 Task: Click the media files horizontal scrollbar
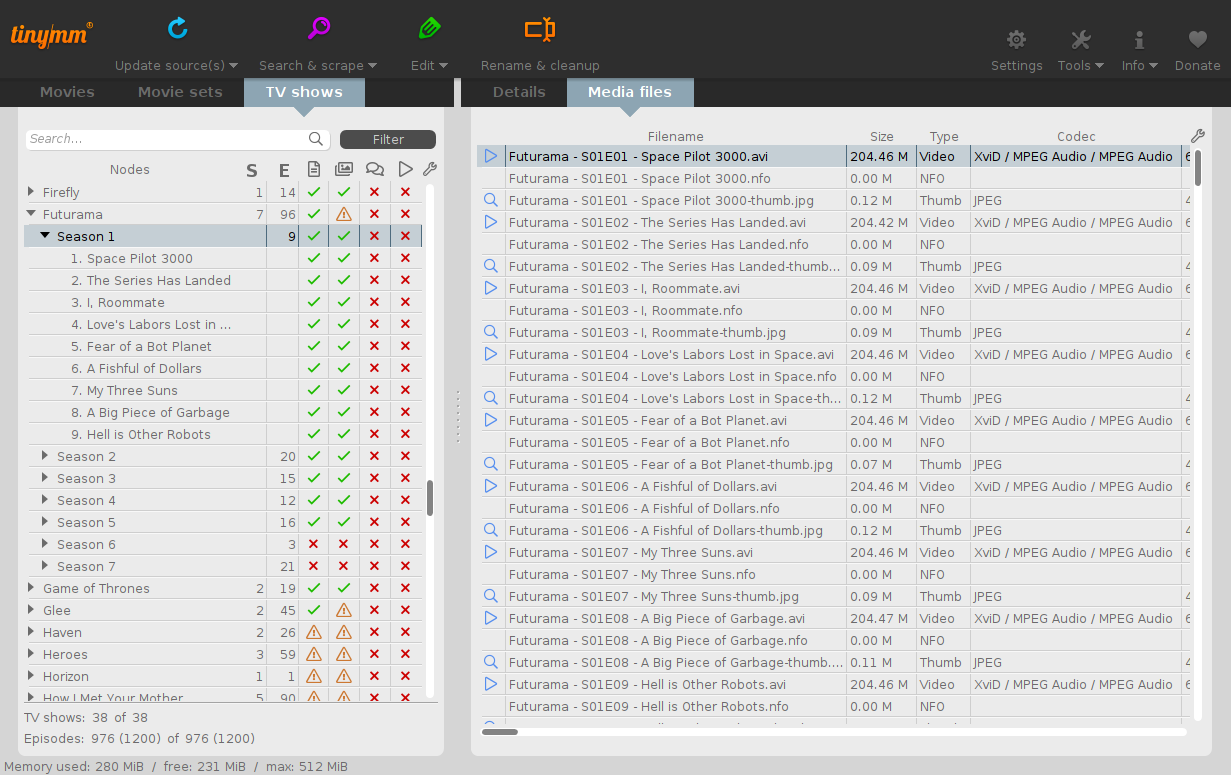pyautogui.click(x=500, y=732)
